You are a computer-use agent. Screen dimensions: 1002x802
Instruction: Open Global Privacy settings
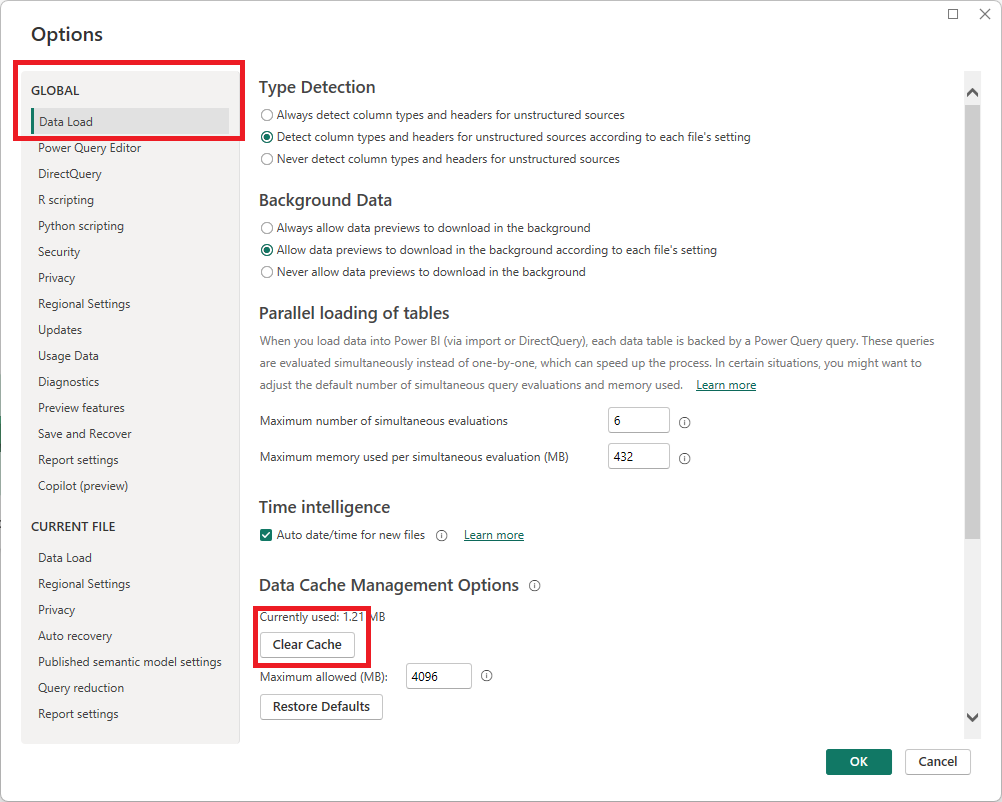(x=56, y=278)
